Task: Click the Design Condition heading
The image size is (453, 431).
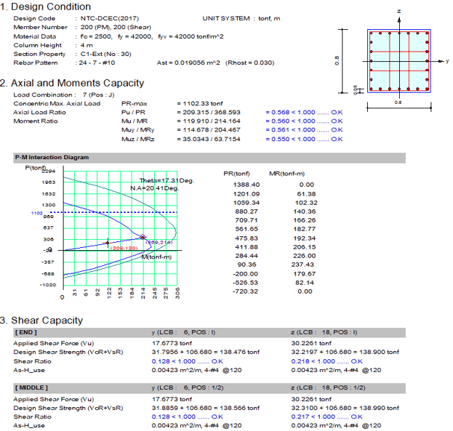Action: coord(46,7)
